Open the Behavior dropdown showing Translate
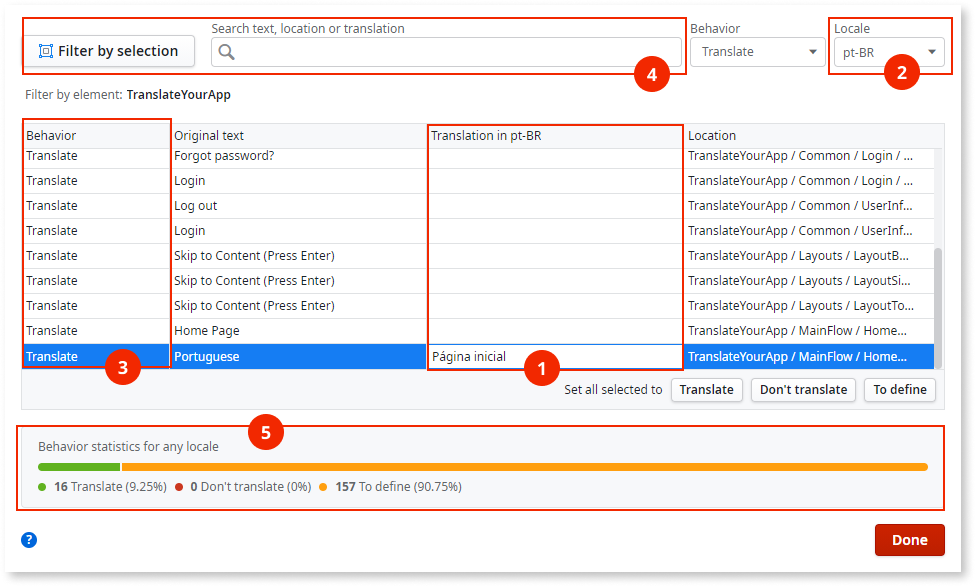 757,51
